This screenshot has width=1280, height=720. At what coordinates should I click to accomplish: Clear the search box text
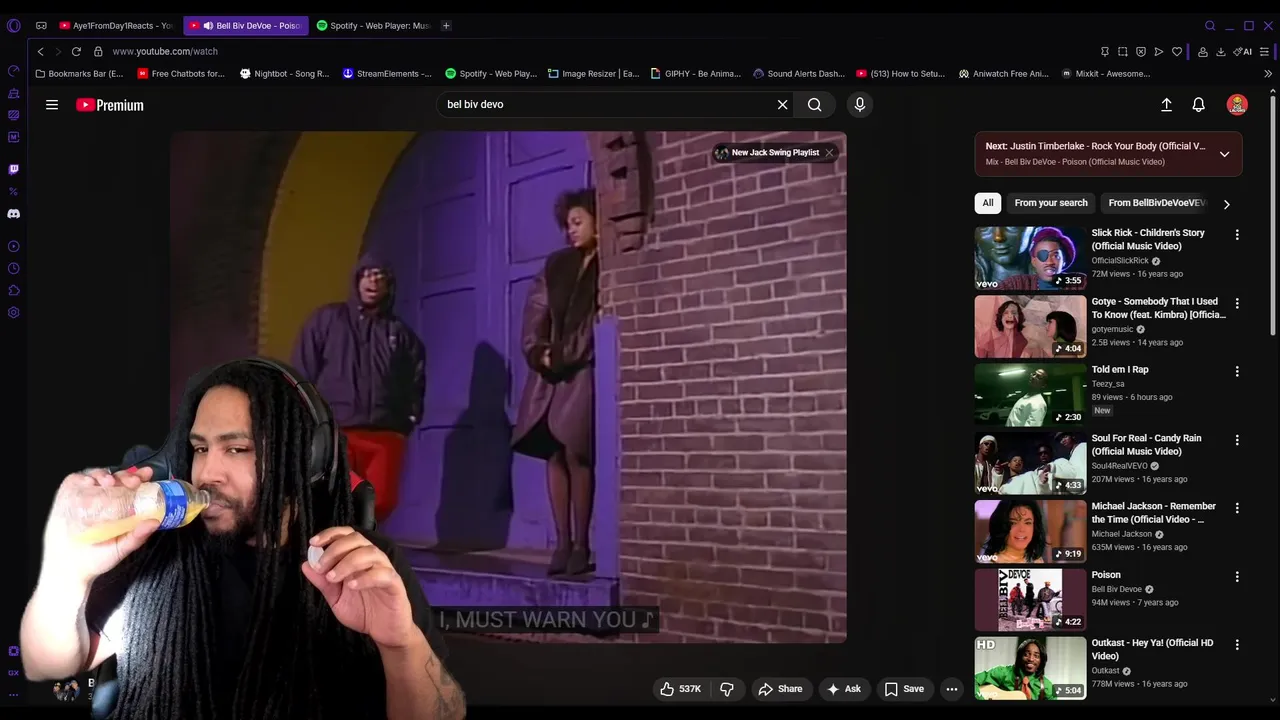click(x=782, y=104)
